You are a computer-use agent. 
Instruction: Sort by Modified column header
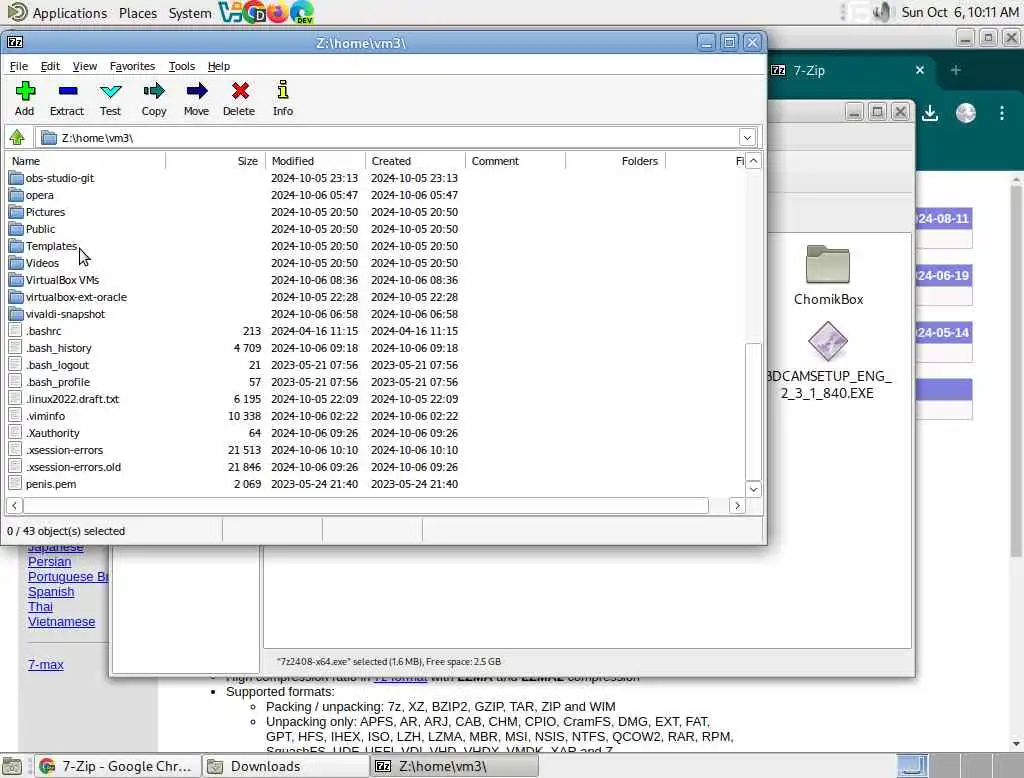316,161
